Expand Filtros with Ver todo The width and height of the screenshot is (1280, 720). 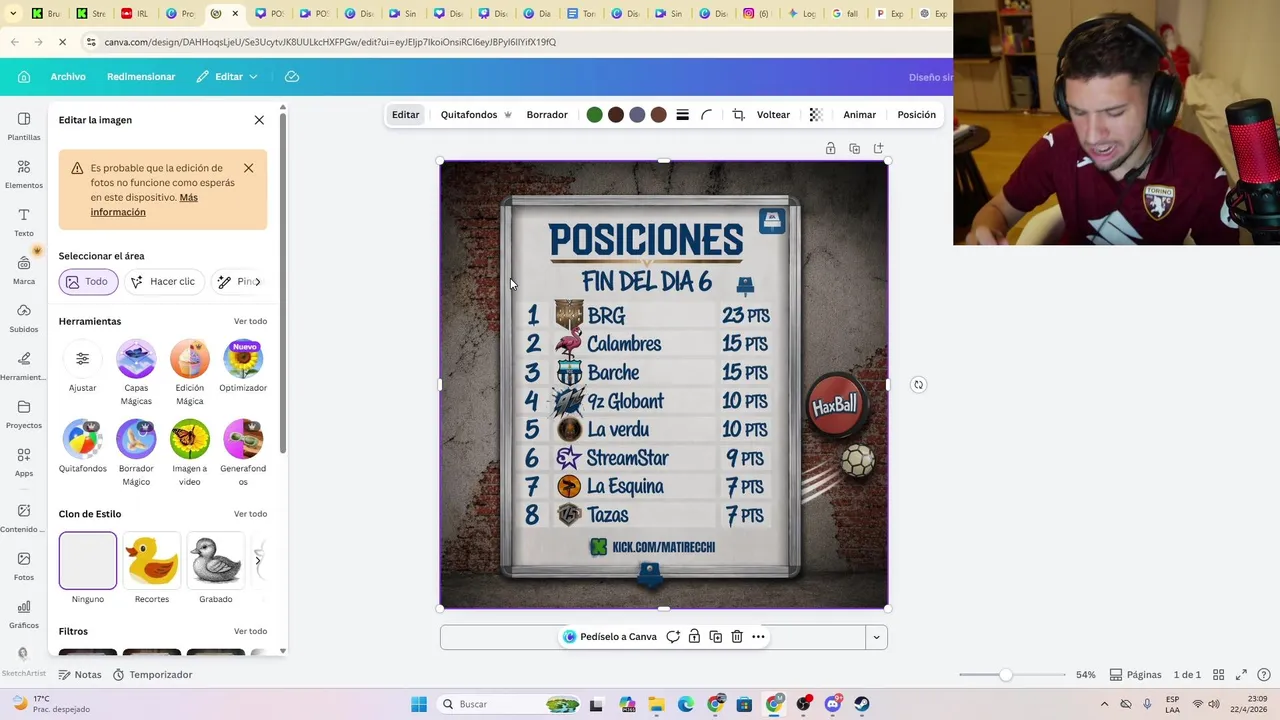pyautogui.click(x=250, y=631)
